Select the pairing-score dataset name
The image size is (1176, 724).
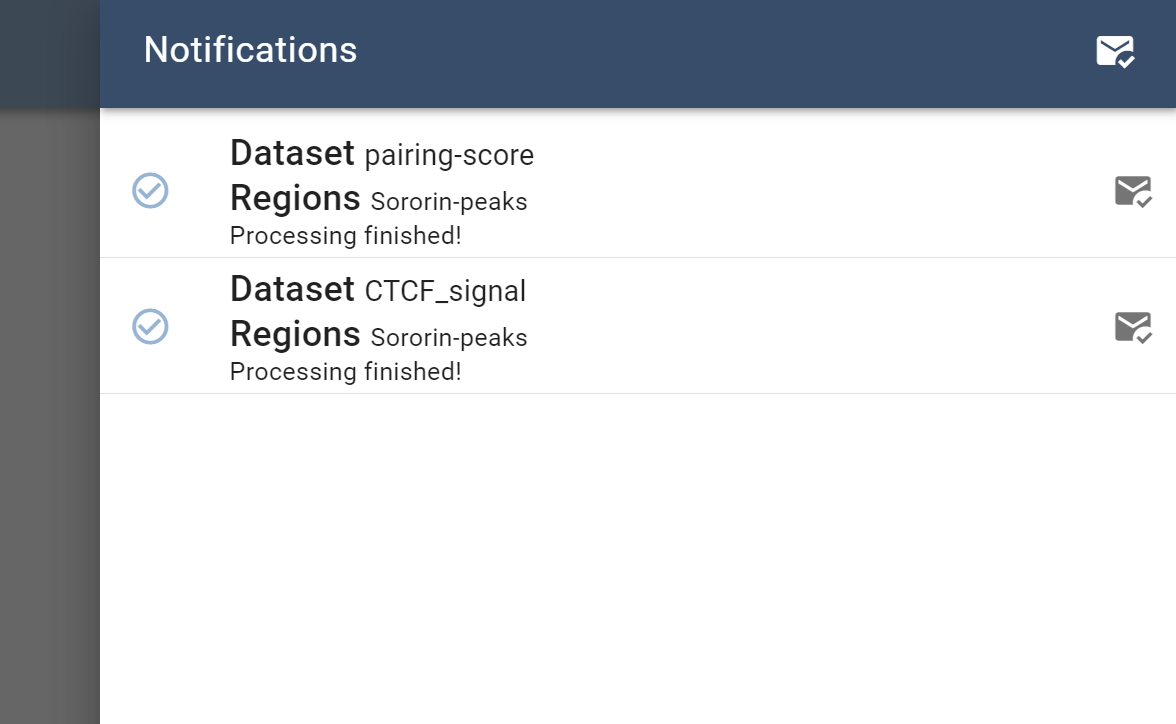tap(449, 155)
